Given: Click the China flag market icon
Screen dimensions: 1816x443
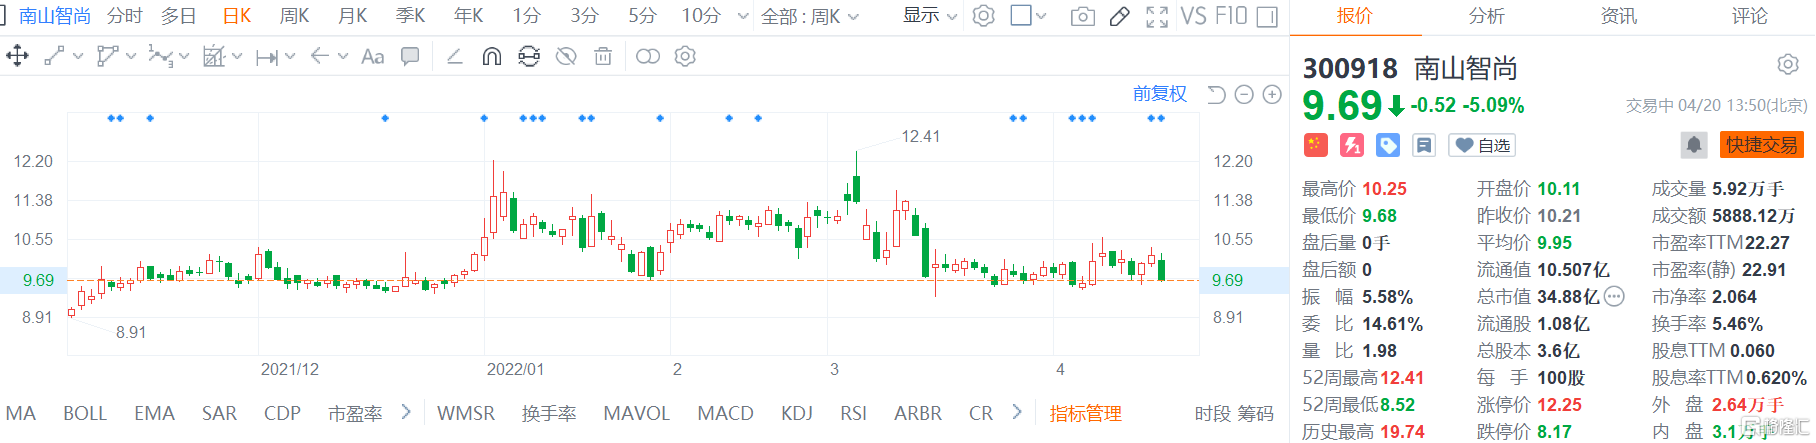Looking at the screenshot, I should click(x=1315, y=145).
